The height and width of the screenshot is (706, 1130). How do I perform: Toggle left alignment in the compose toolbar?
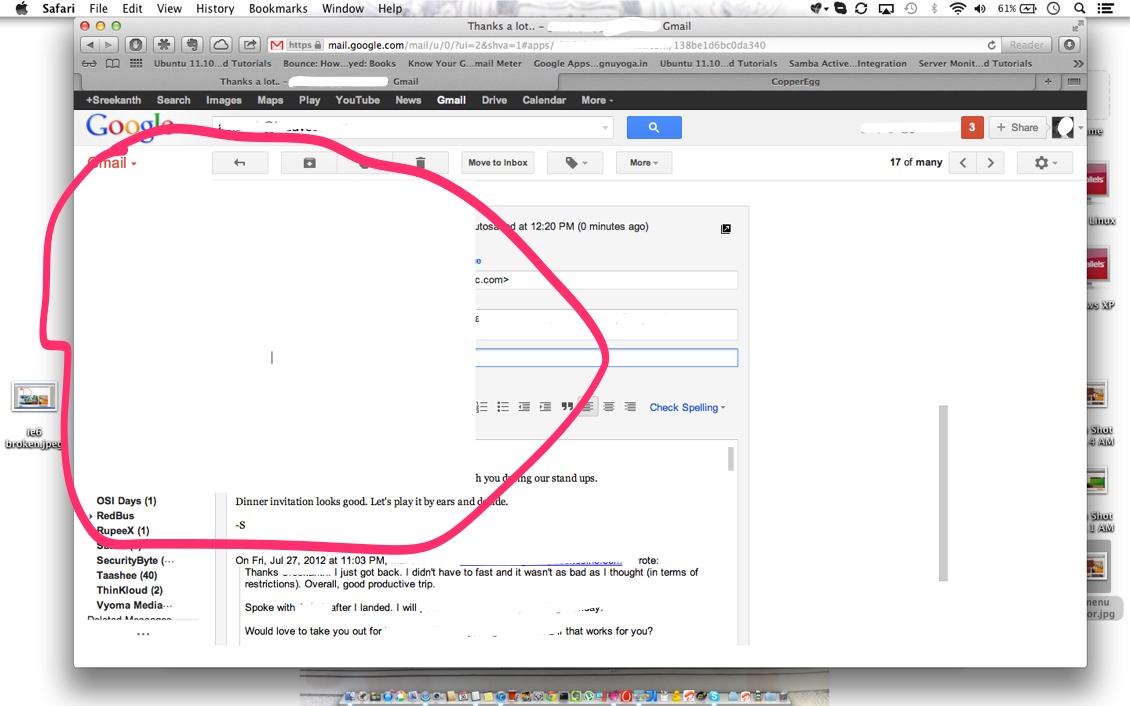pyautogui.click(x=588, y=407)
